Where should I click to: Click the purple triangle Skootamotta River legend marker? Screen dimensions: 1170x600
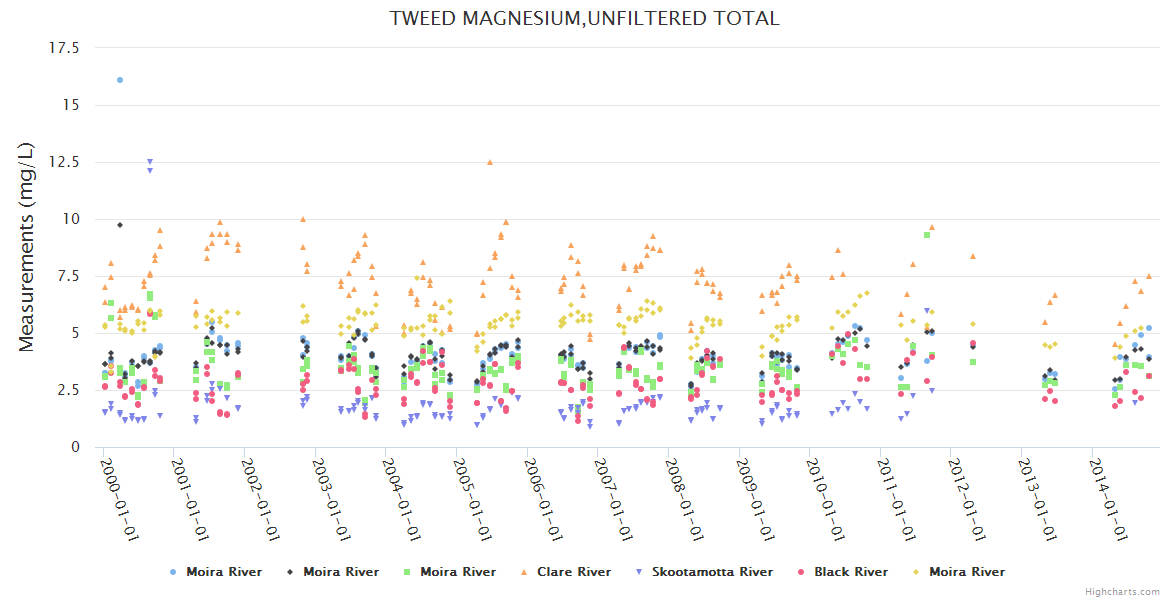[x=639, y=572]
